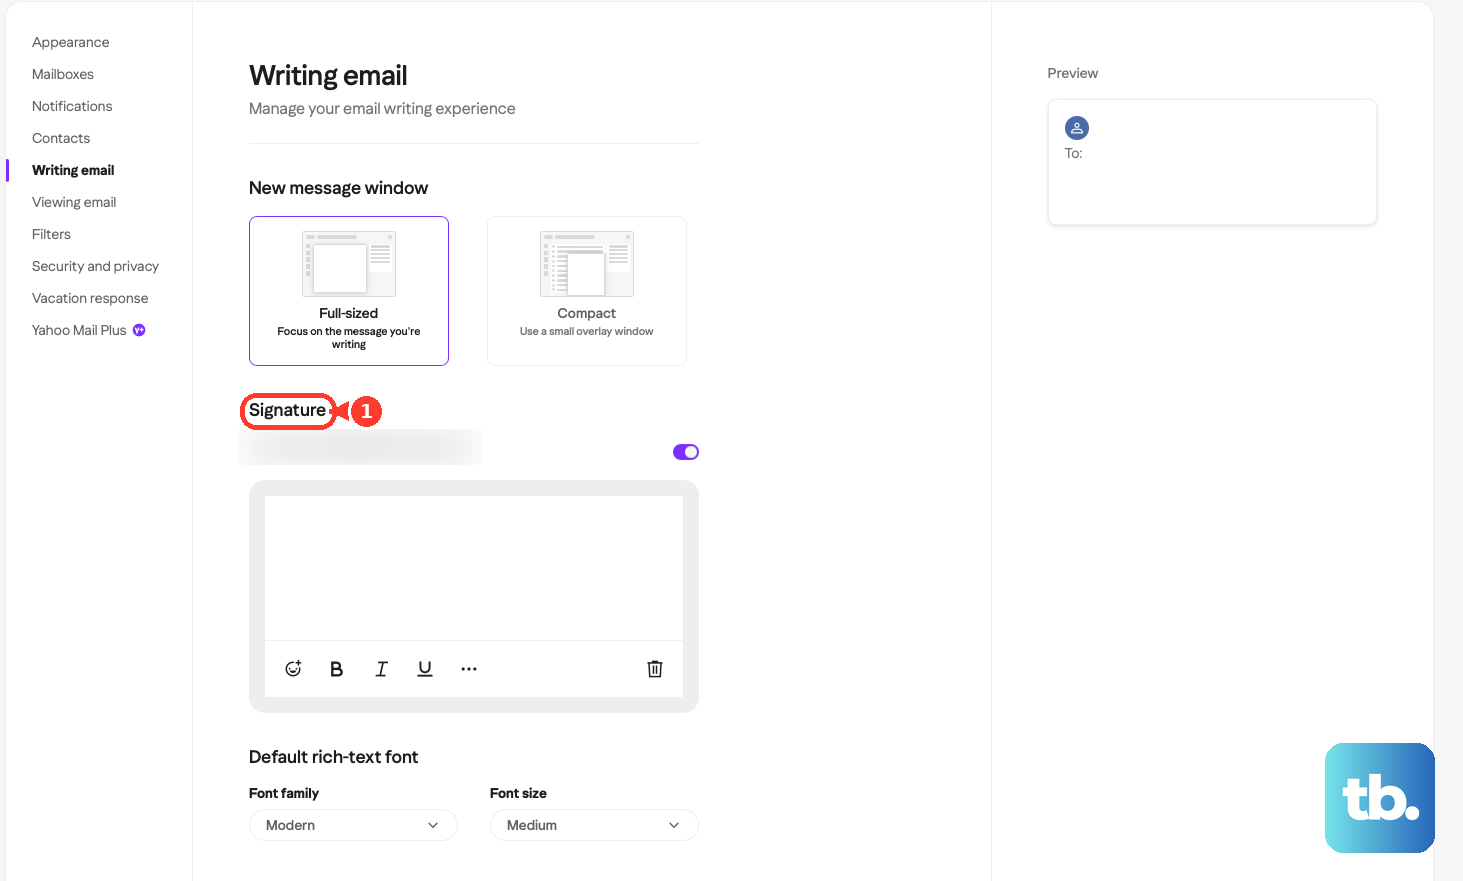Click the contact avatar in Preview
This screenshot has width=1463, height=881.
tap(1077, 128)
